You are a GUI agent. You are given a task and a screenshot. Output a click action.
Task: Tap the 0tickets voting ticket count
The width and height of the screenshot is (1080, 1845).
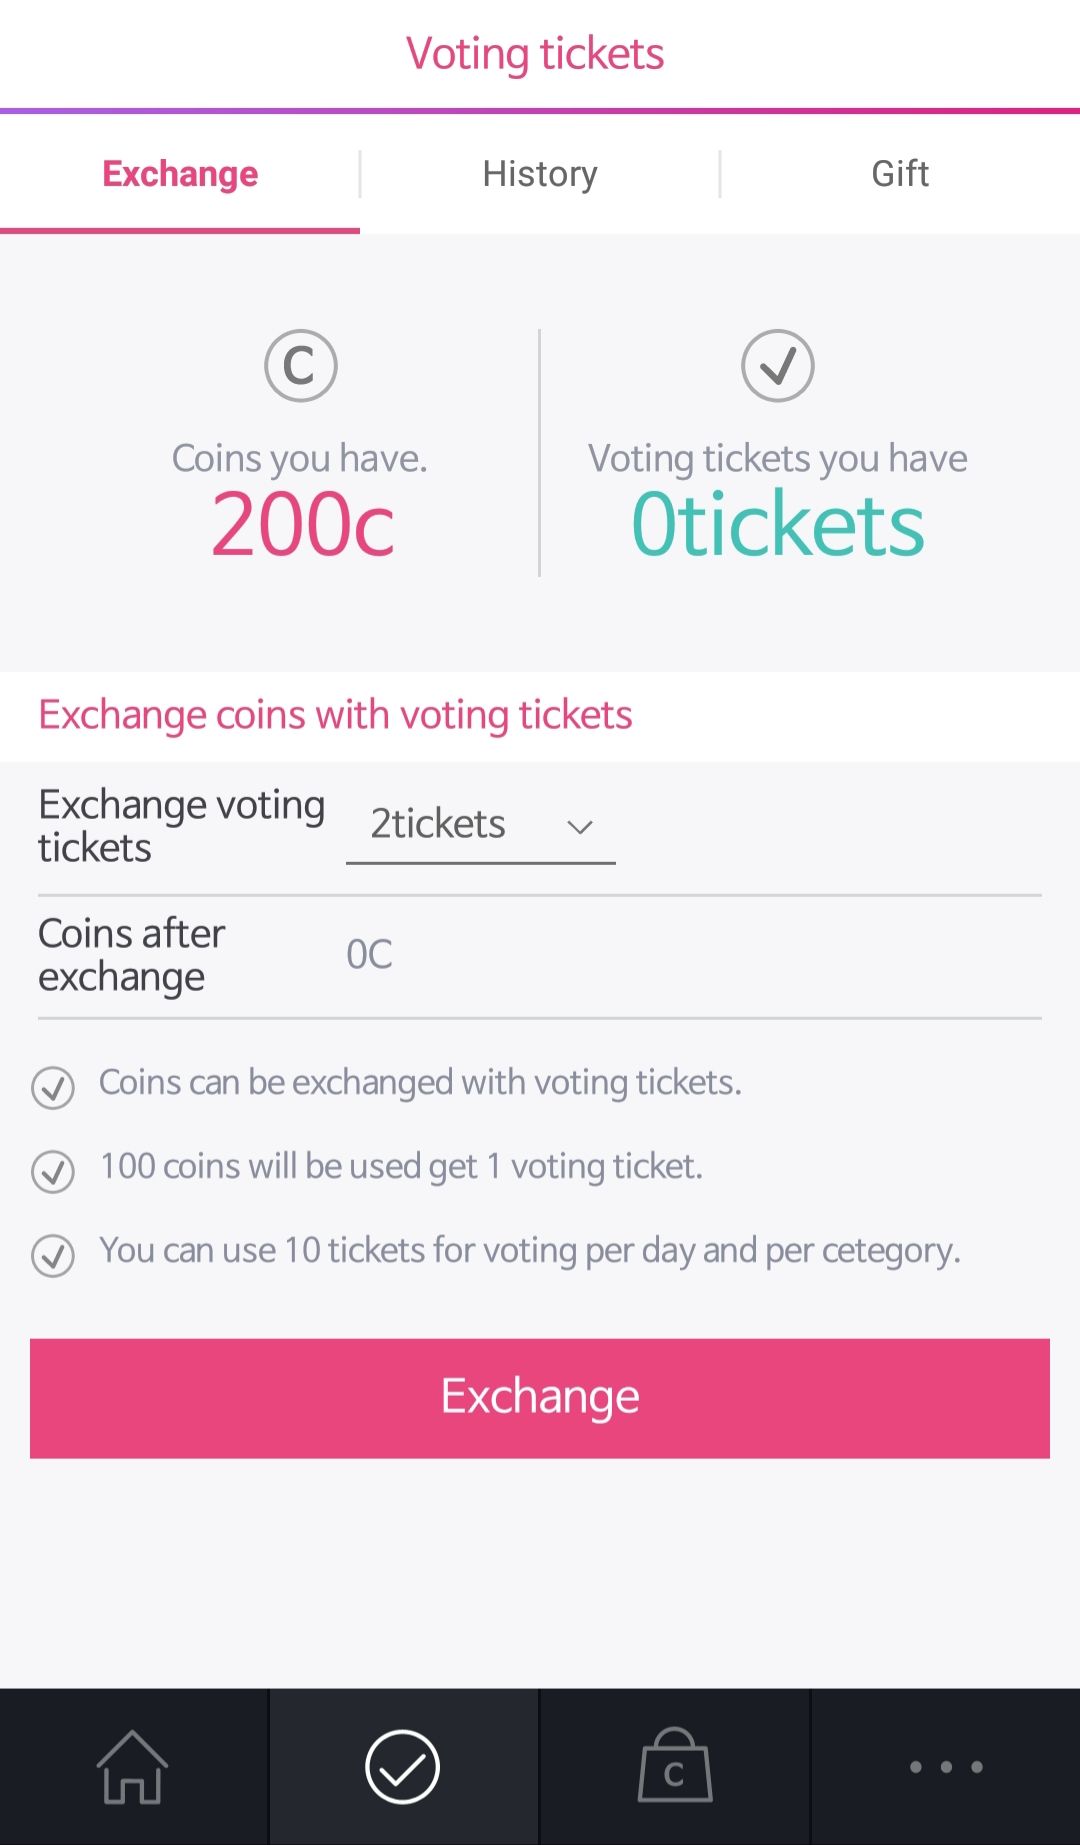pos(778,525)
